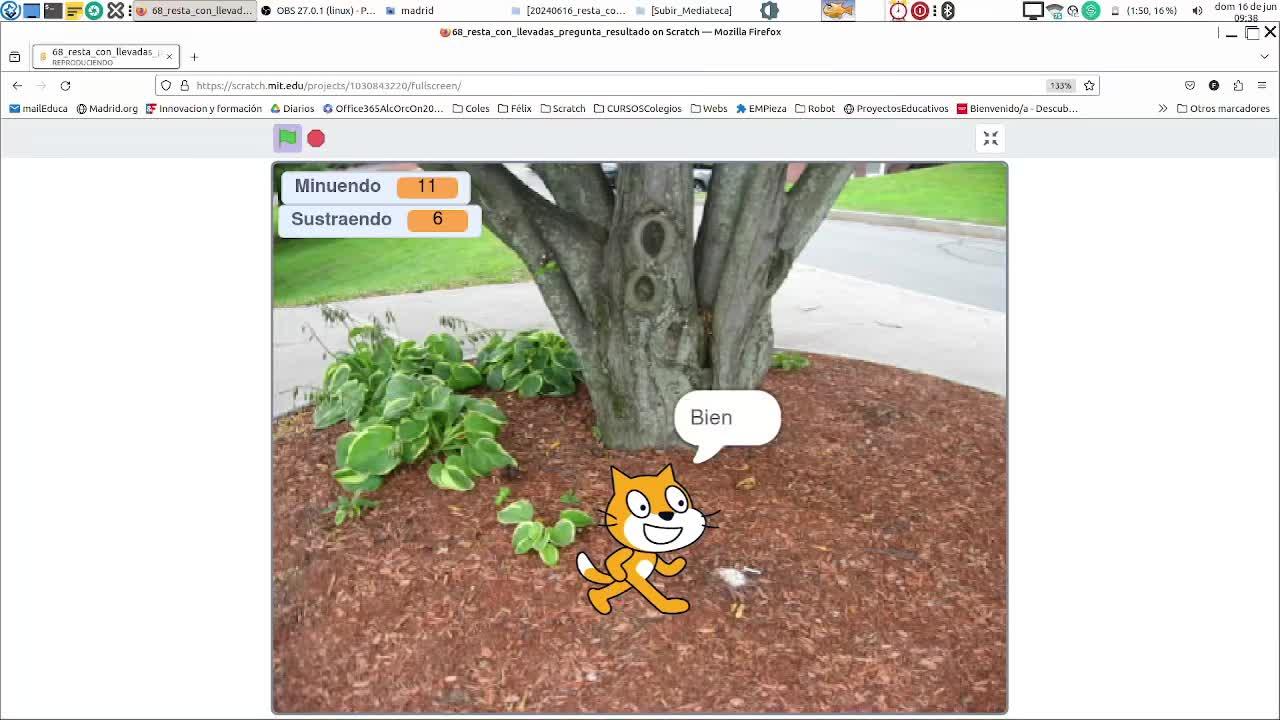Click the Scratch cat sprite
The width and height of the screenshot is (1280, 720).
click(647, 540)
